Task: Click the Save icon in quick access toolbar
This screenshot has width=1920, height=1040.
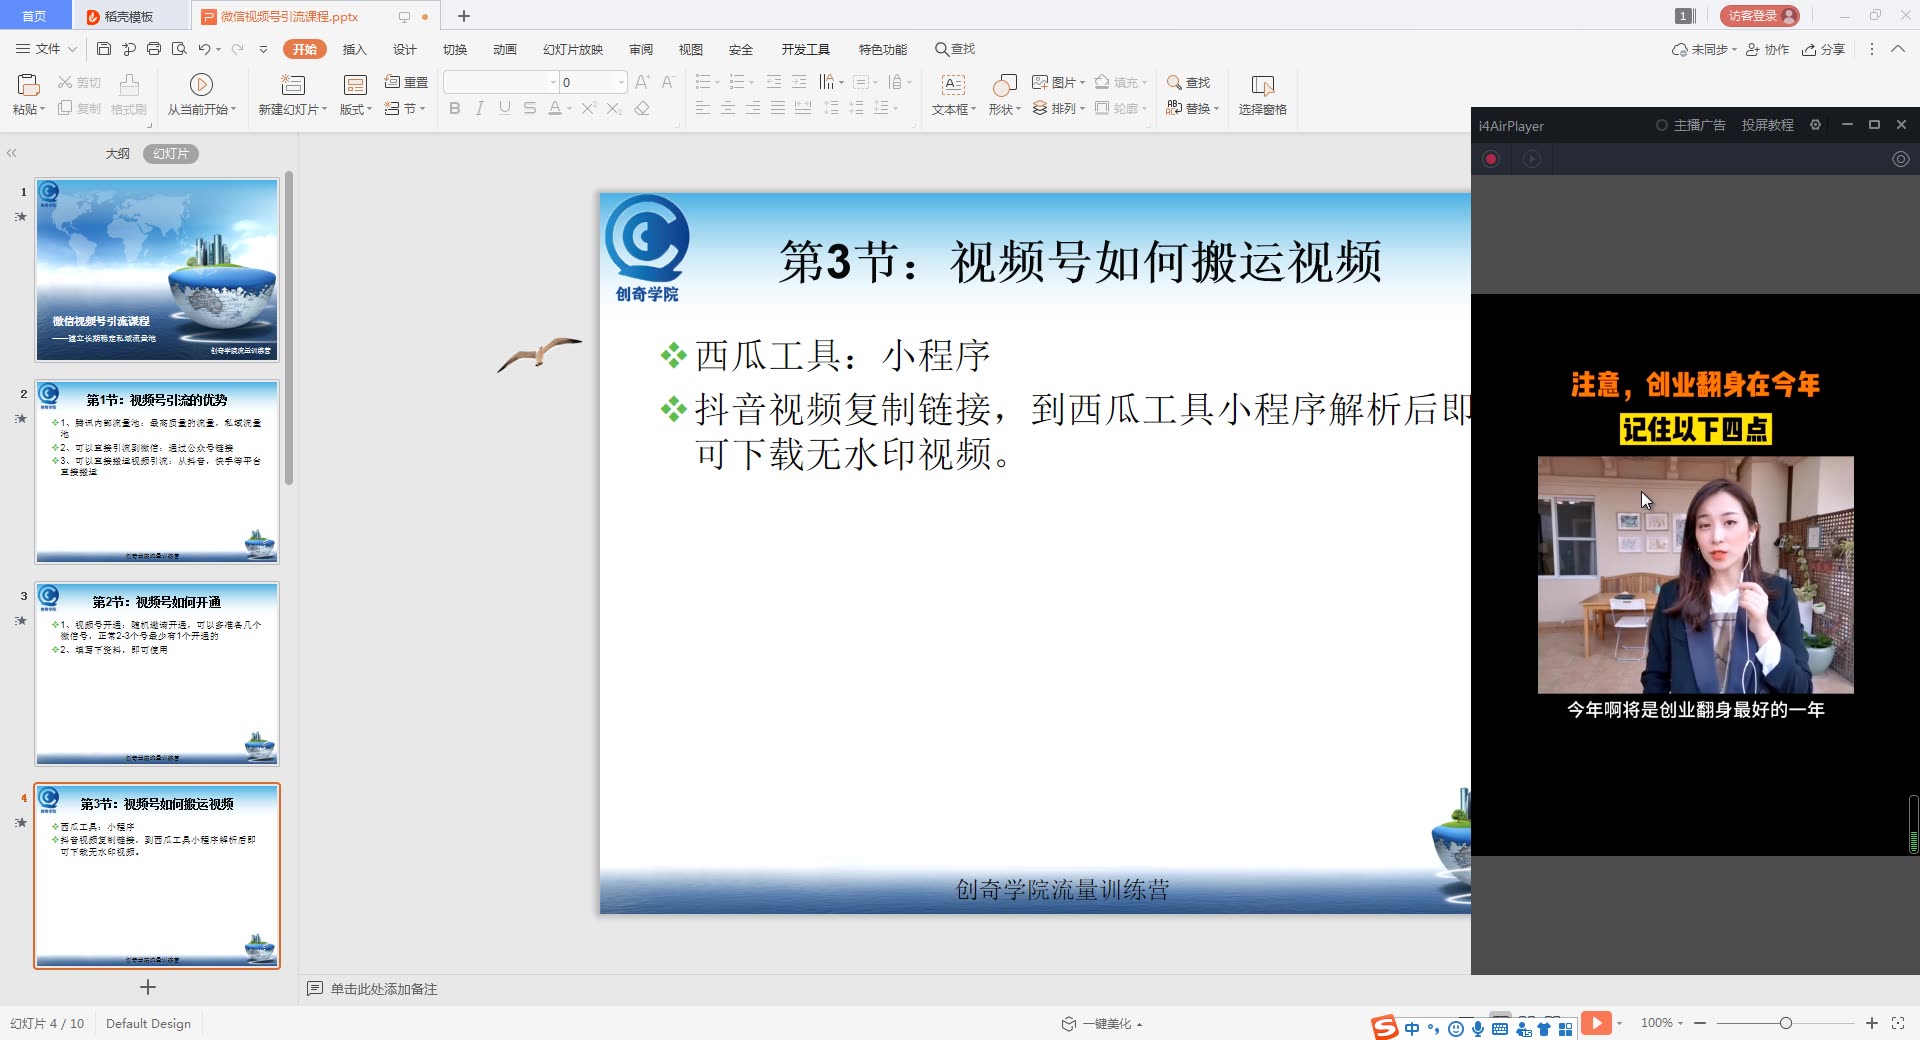Action: [104, 49]
